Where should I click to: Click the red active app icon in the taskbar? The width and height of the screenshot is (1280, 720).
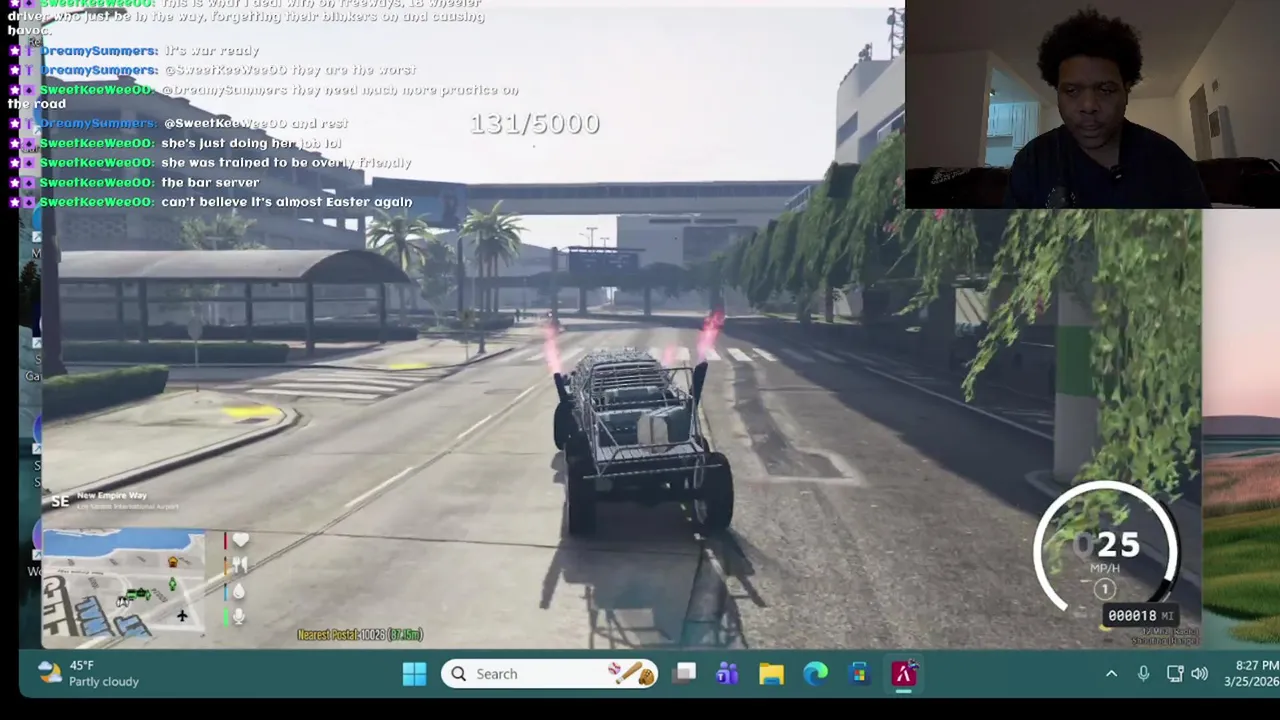pos(904,674)
